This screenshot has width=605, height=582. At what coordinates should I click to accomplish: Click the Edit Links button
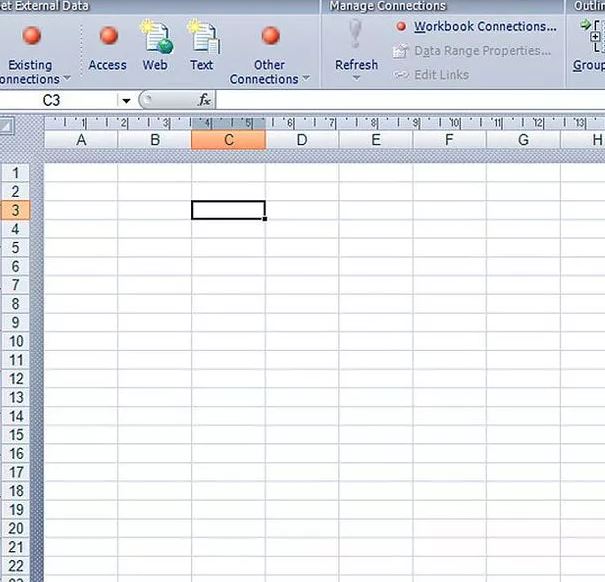click(441, 74)
